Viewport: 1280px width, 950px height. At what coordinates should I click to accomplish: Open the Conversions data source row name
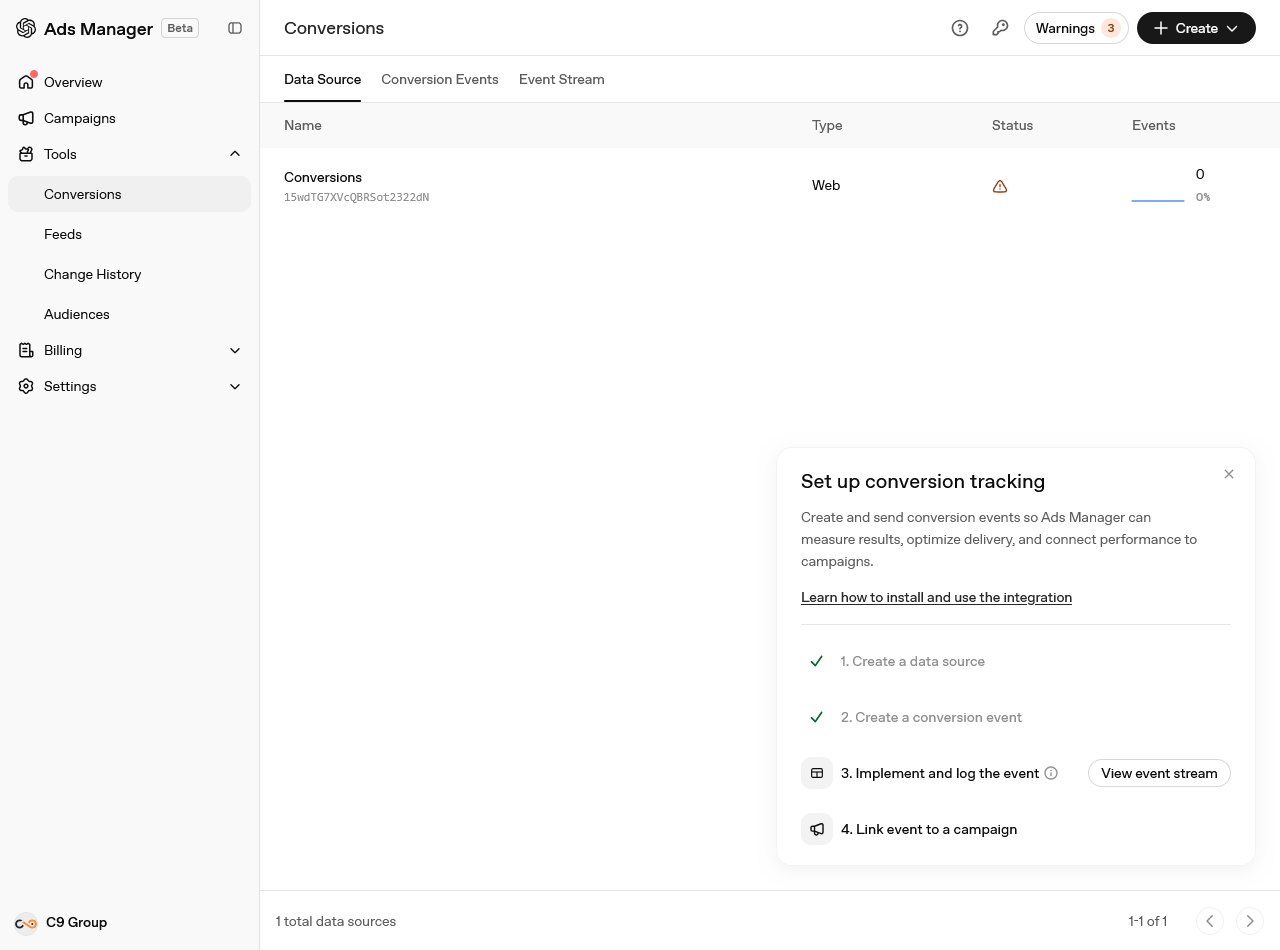pyautogui.click(x=323, y=177)
